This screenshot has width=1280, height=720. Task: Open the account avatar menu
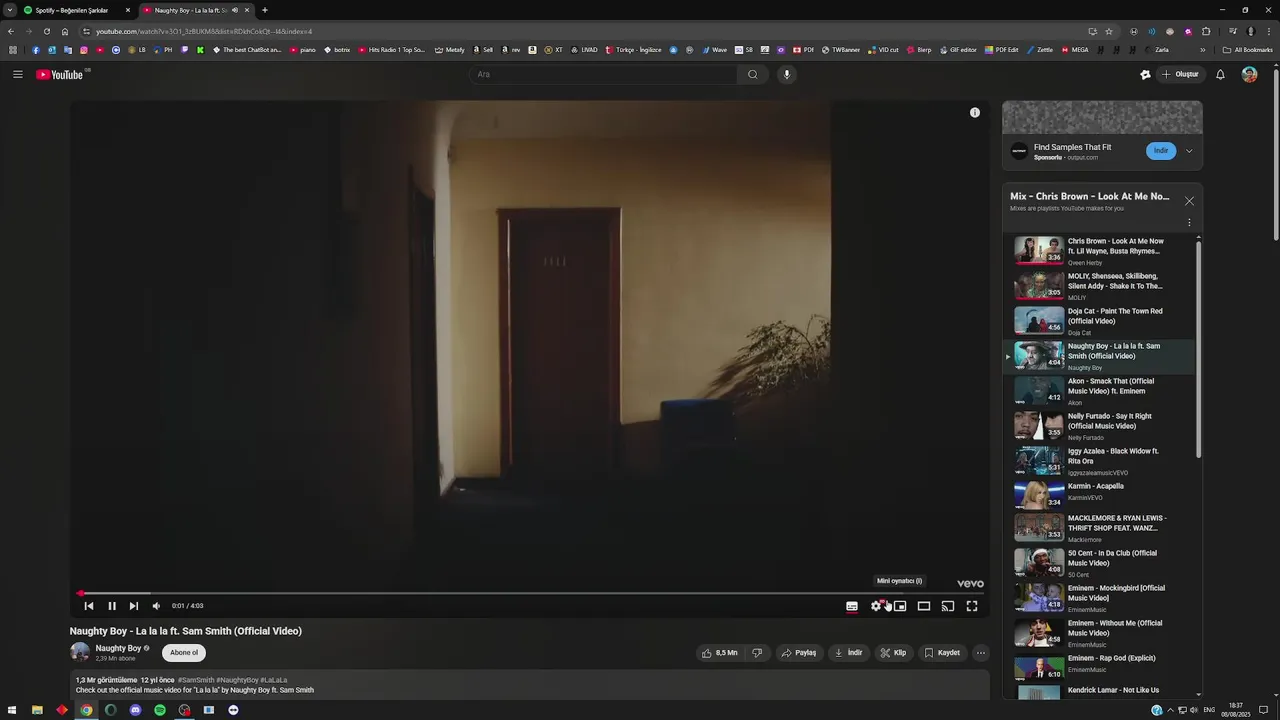1249,74
